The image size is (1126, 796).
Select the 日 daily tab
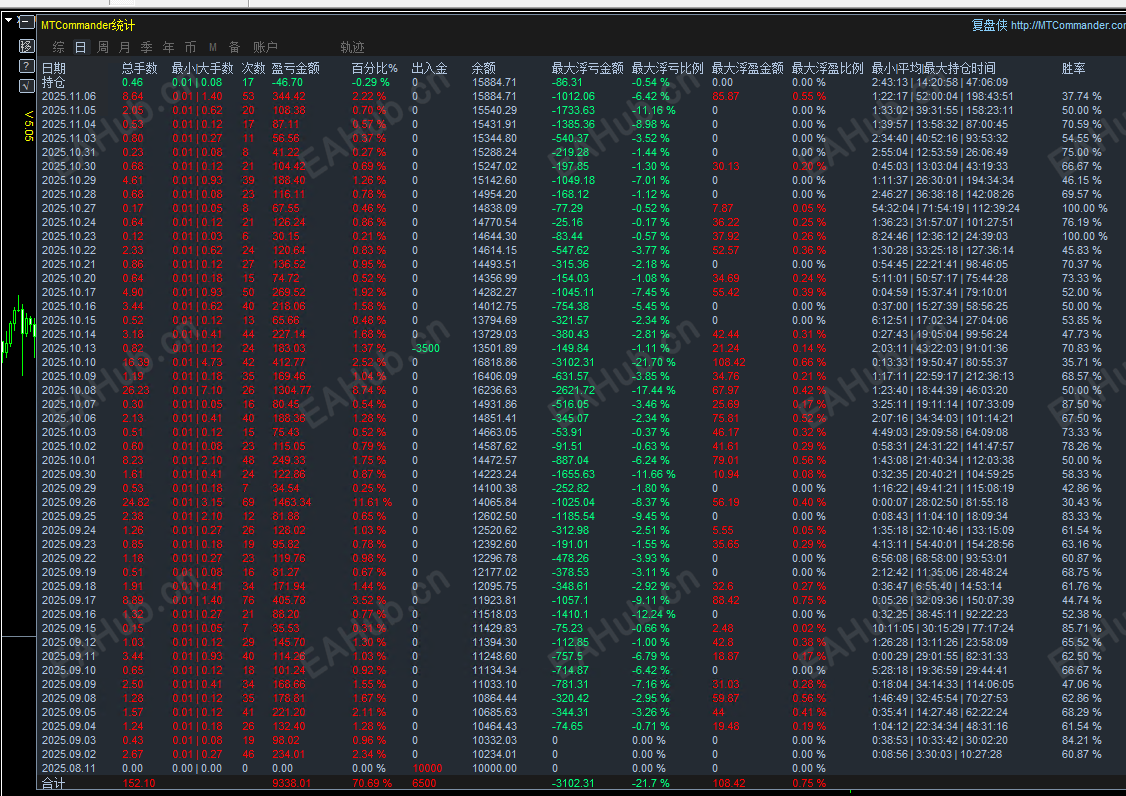(80, 47)
